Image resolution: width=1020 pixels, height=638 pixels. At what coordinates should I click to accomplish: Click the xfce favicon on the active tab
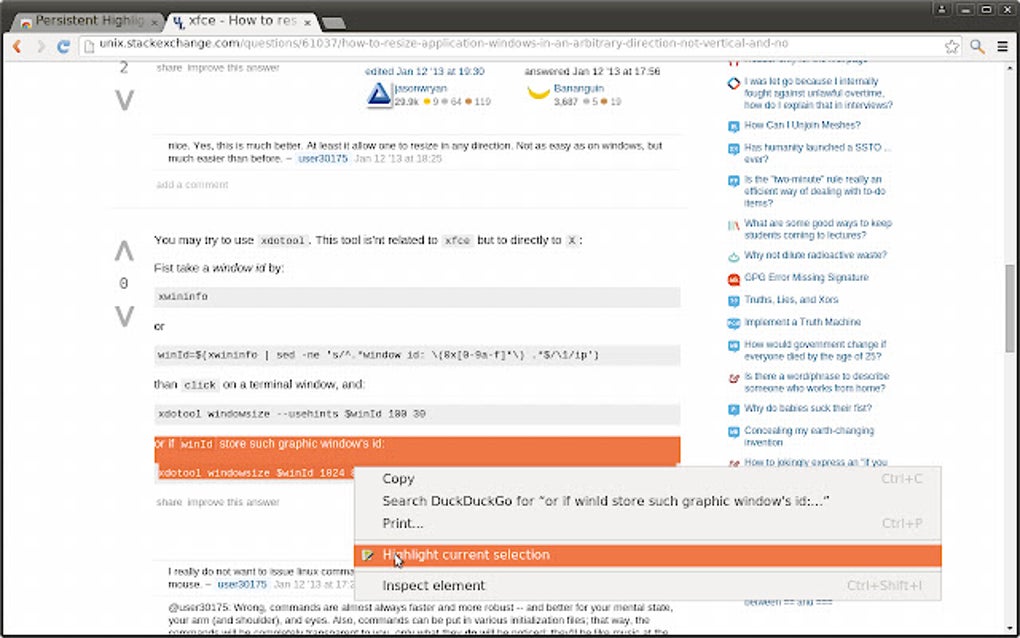[180, 20]
